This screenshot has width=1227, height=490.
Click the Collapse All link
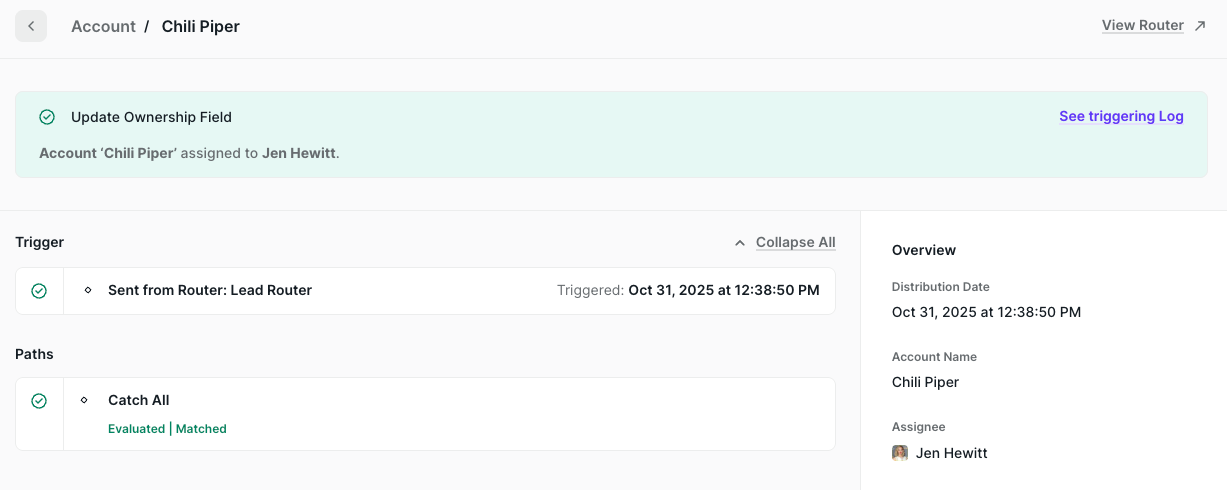tap(795, 243)
